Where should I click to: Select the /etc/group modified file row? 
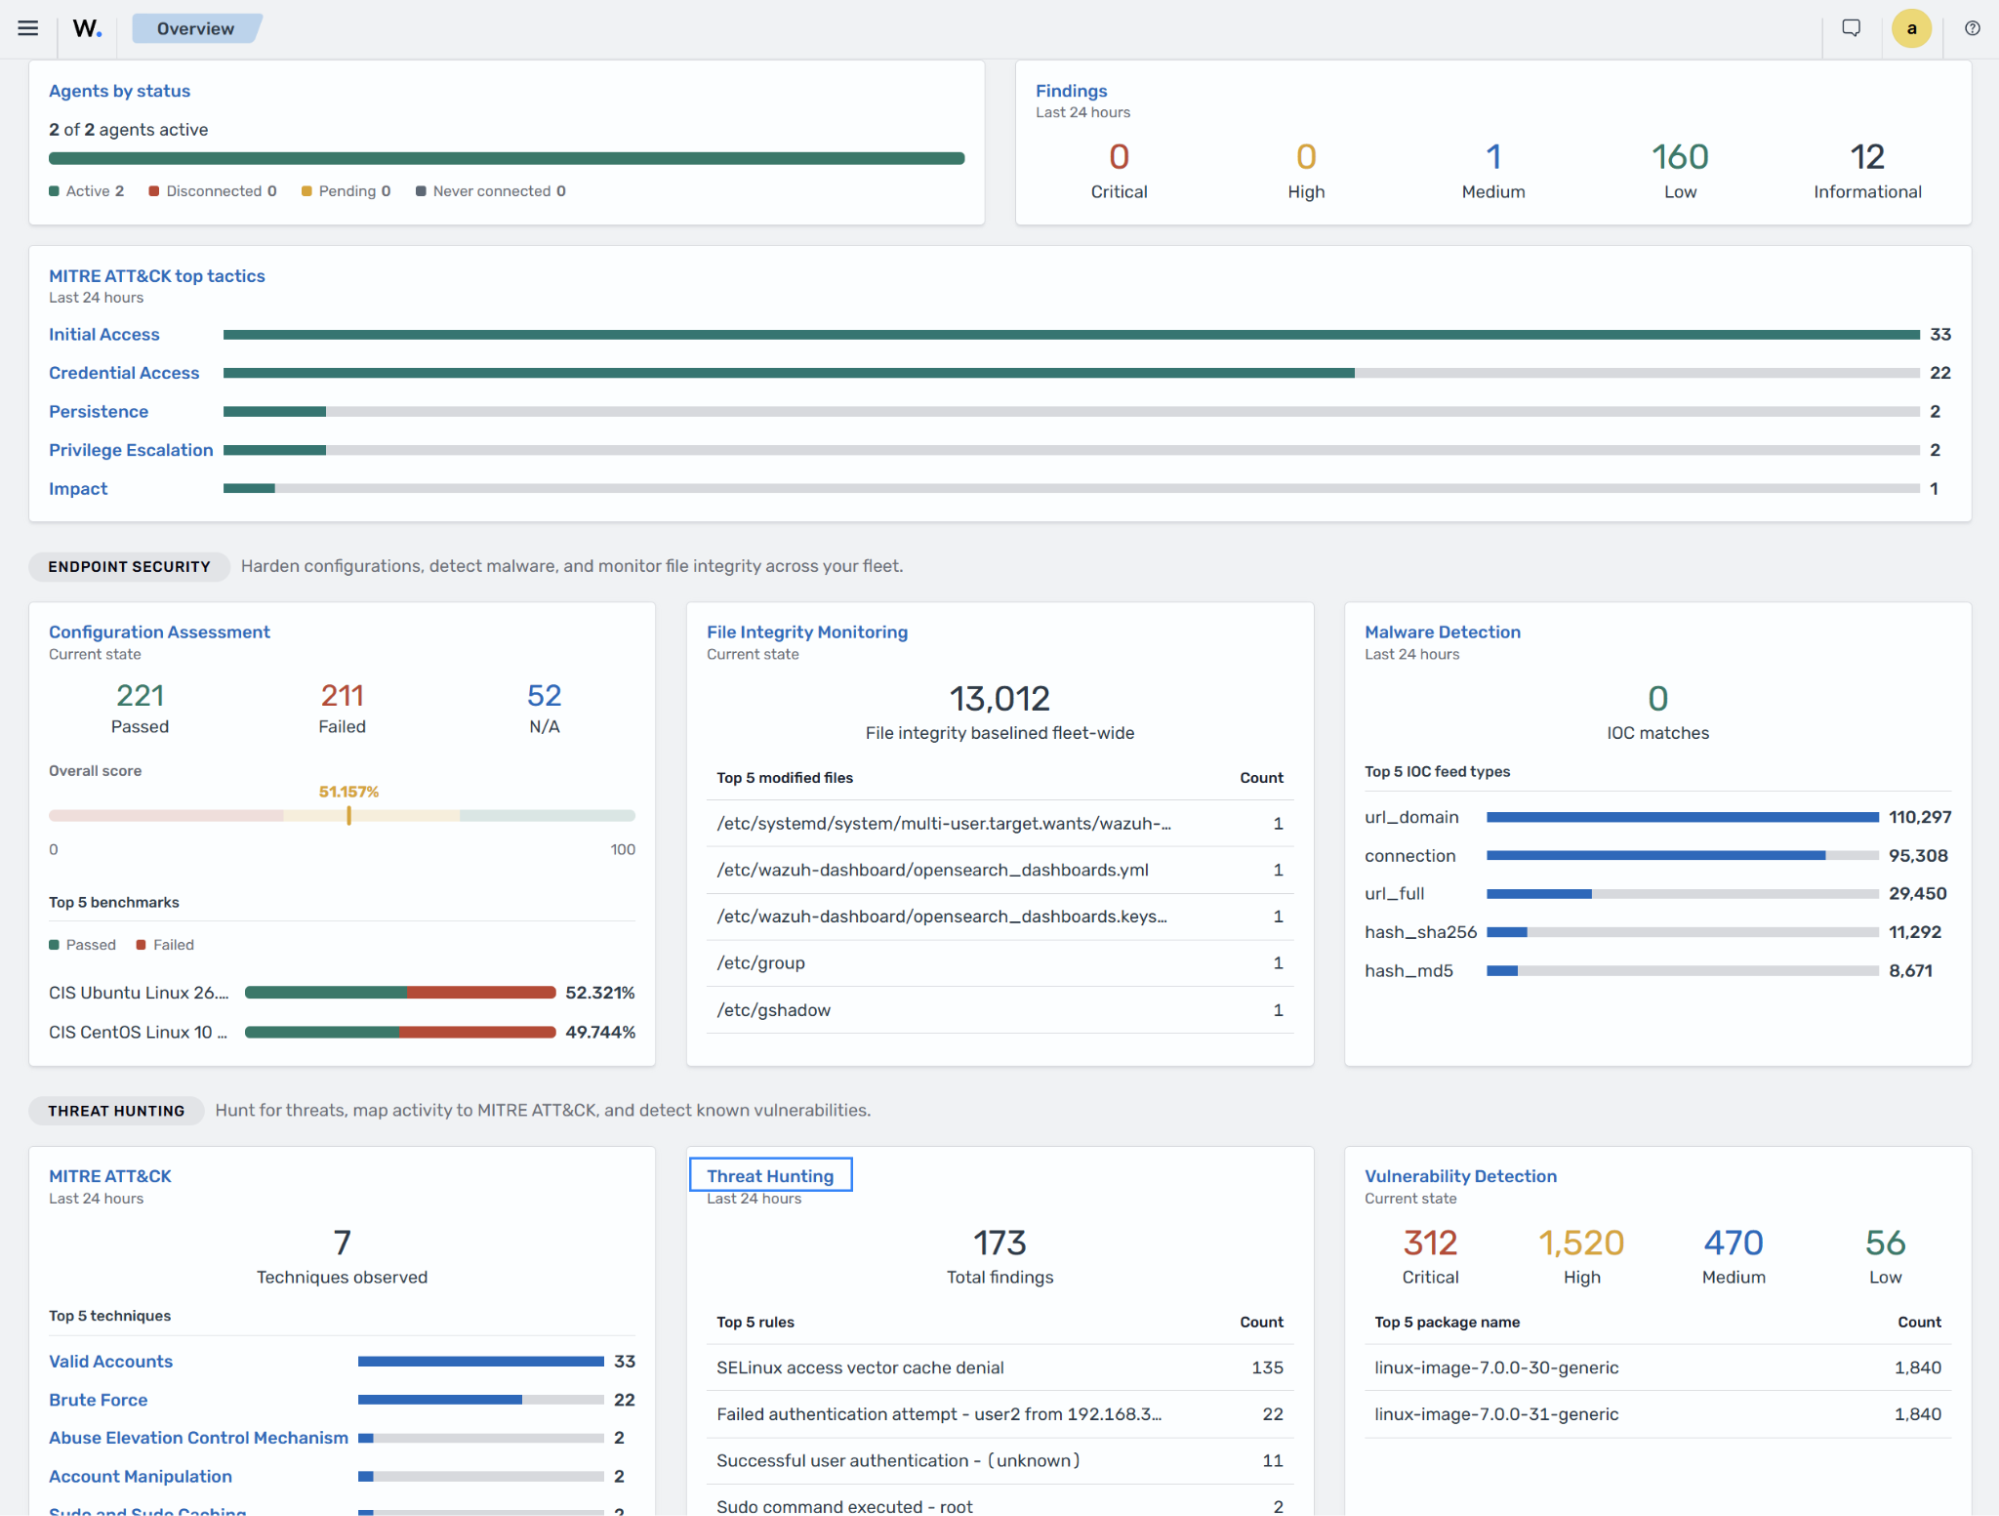click(1000, 963)
